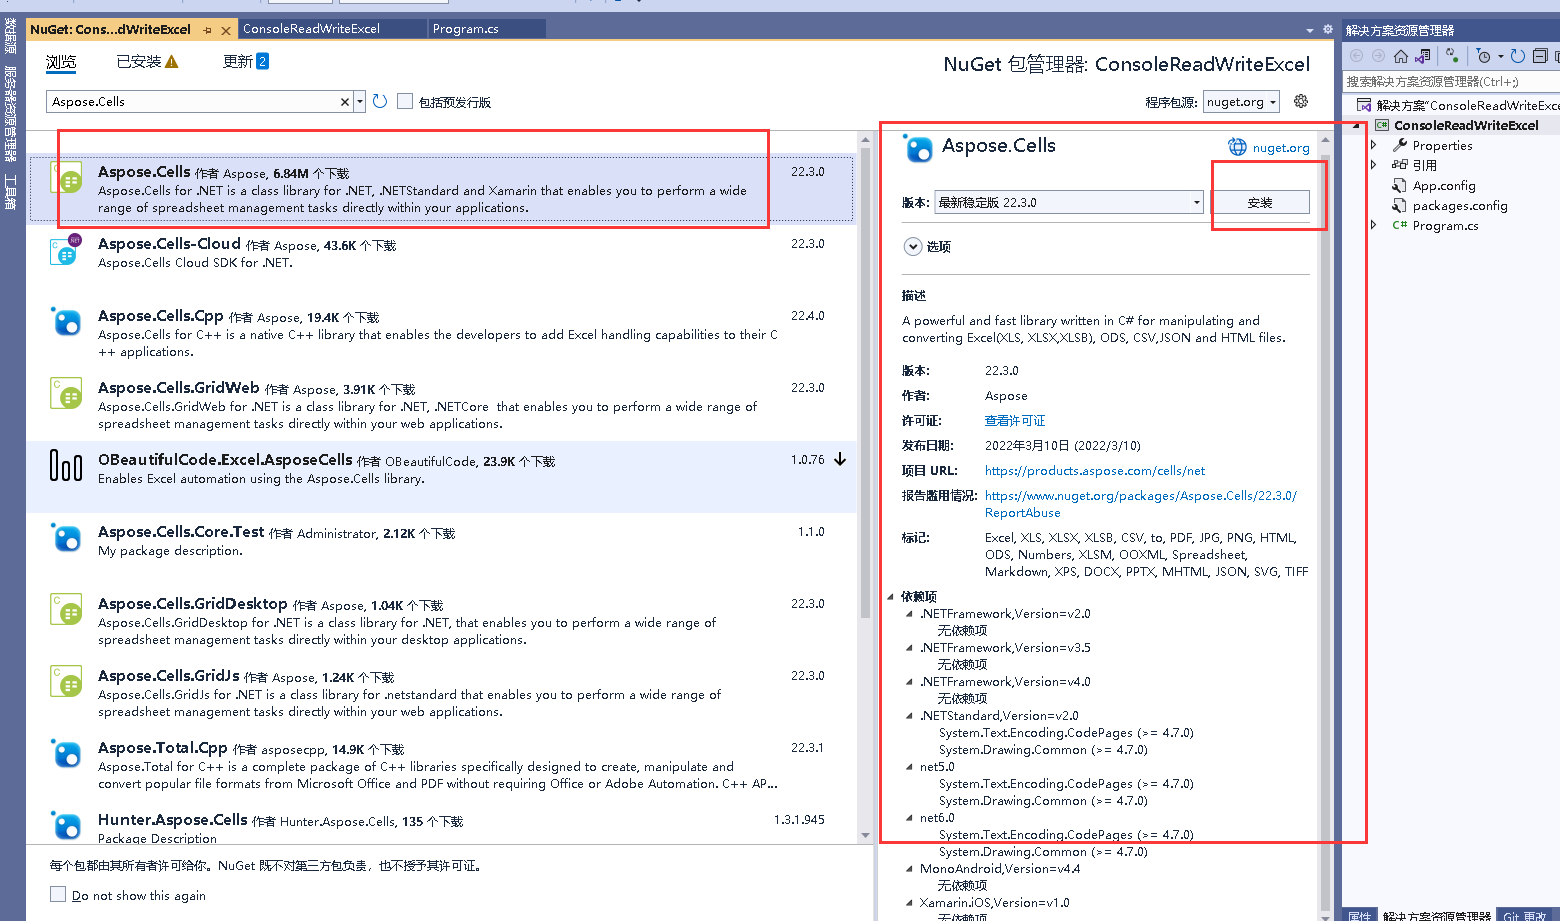Open the 服务器资源管理器 side tab

click(x=10, y=113)
